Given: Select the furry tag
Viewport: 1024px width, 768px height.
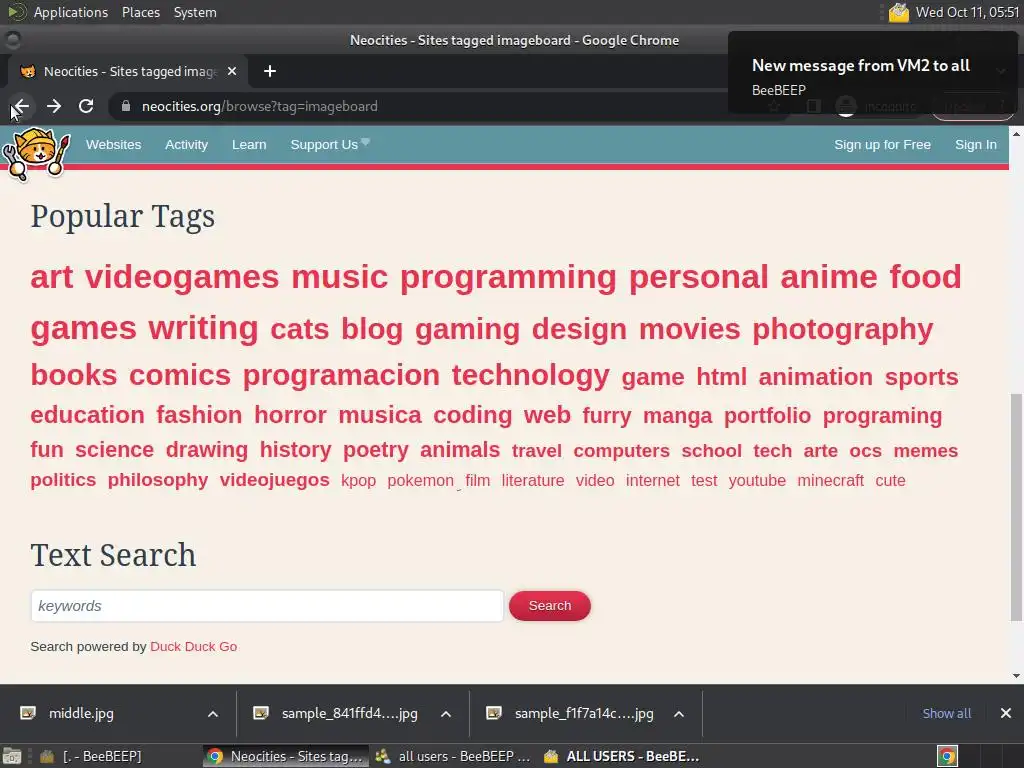Looking at the screenshot, I should click(607, 416).
